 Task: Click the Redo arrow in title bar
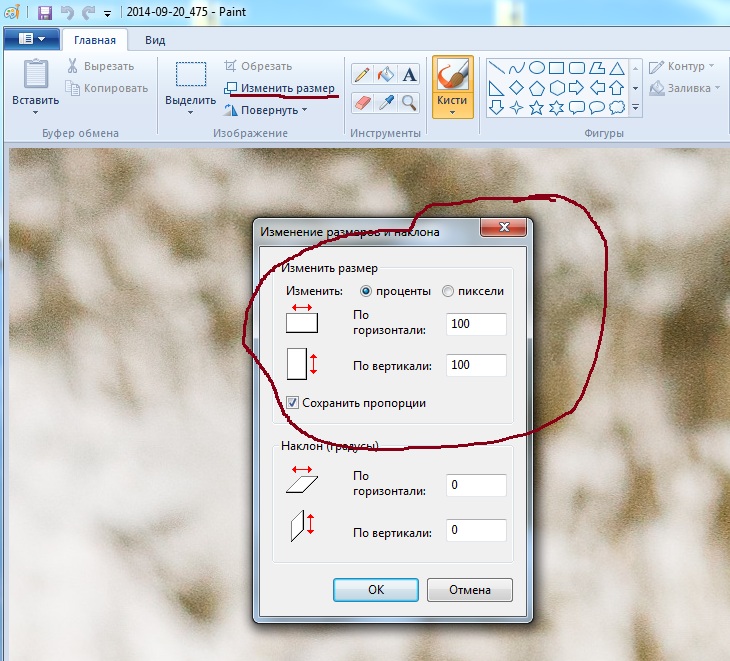(88, 12)
